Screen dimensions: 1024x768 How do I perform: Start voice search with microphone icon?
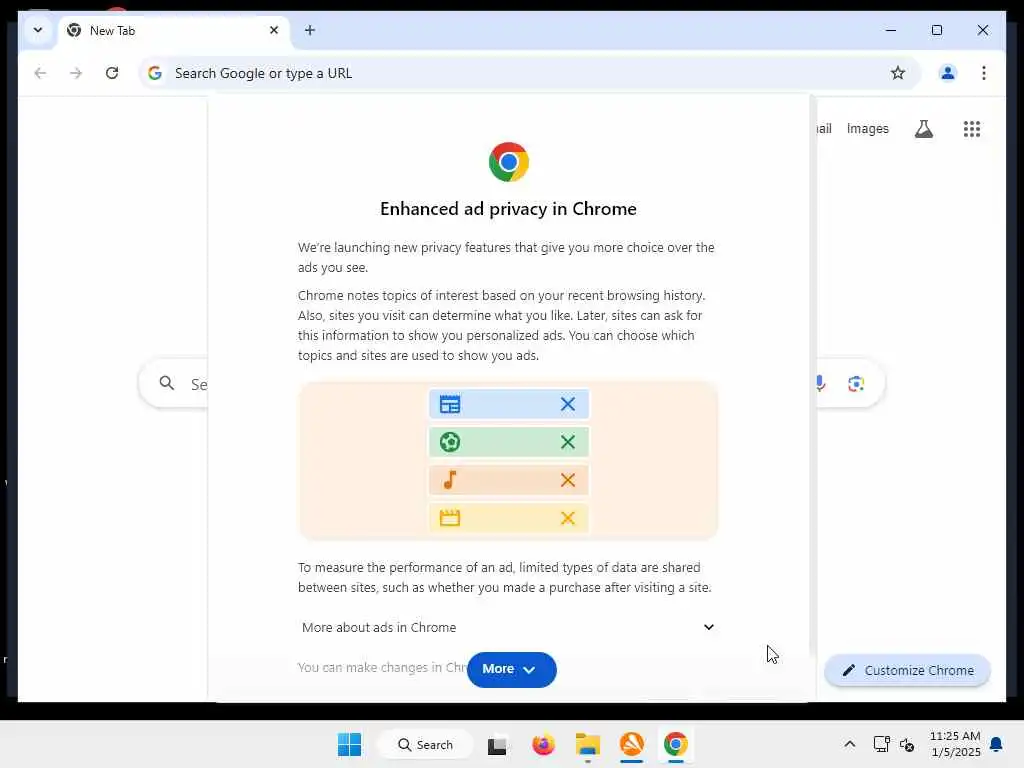click(x=820, y=383)
